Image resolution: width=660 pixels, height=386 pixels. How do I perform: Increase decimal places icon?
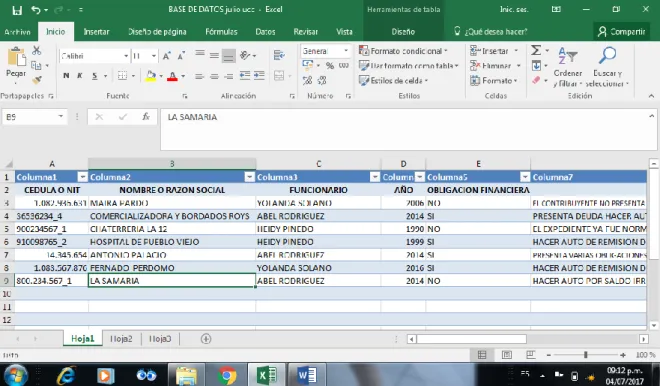(308, 80)
